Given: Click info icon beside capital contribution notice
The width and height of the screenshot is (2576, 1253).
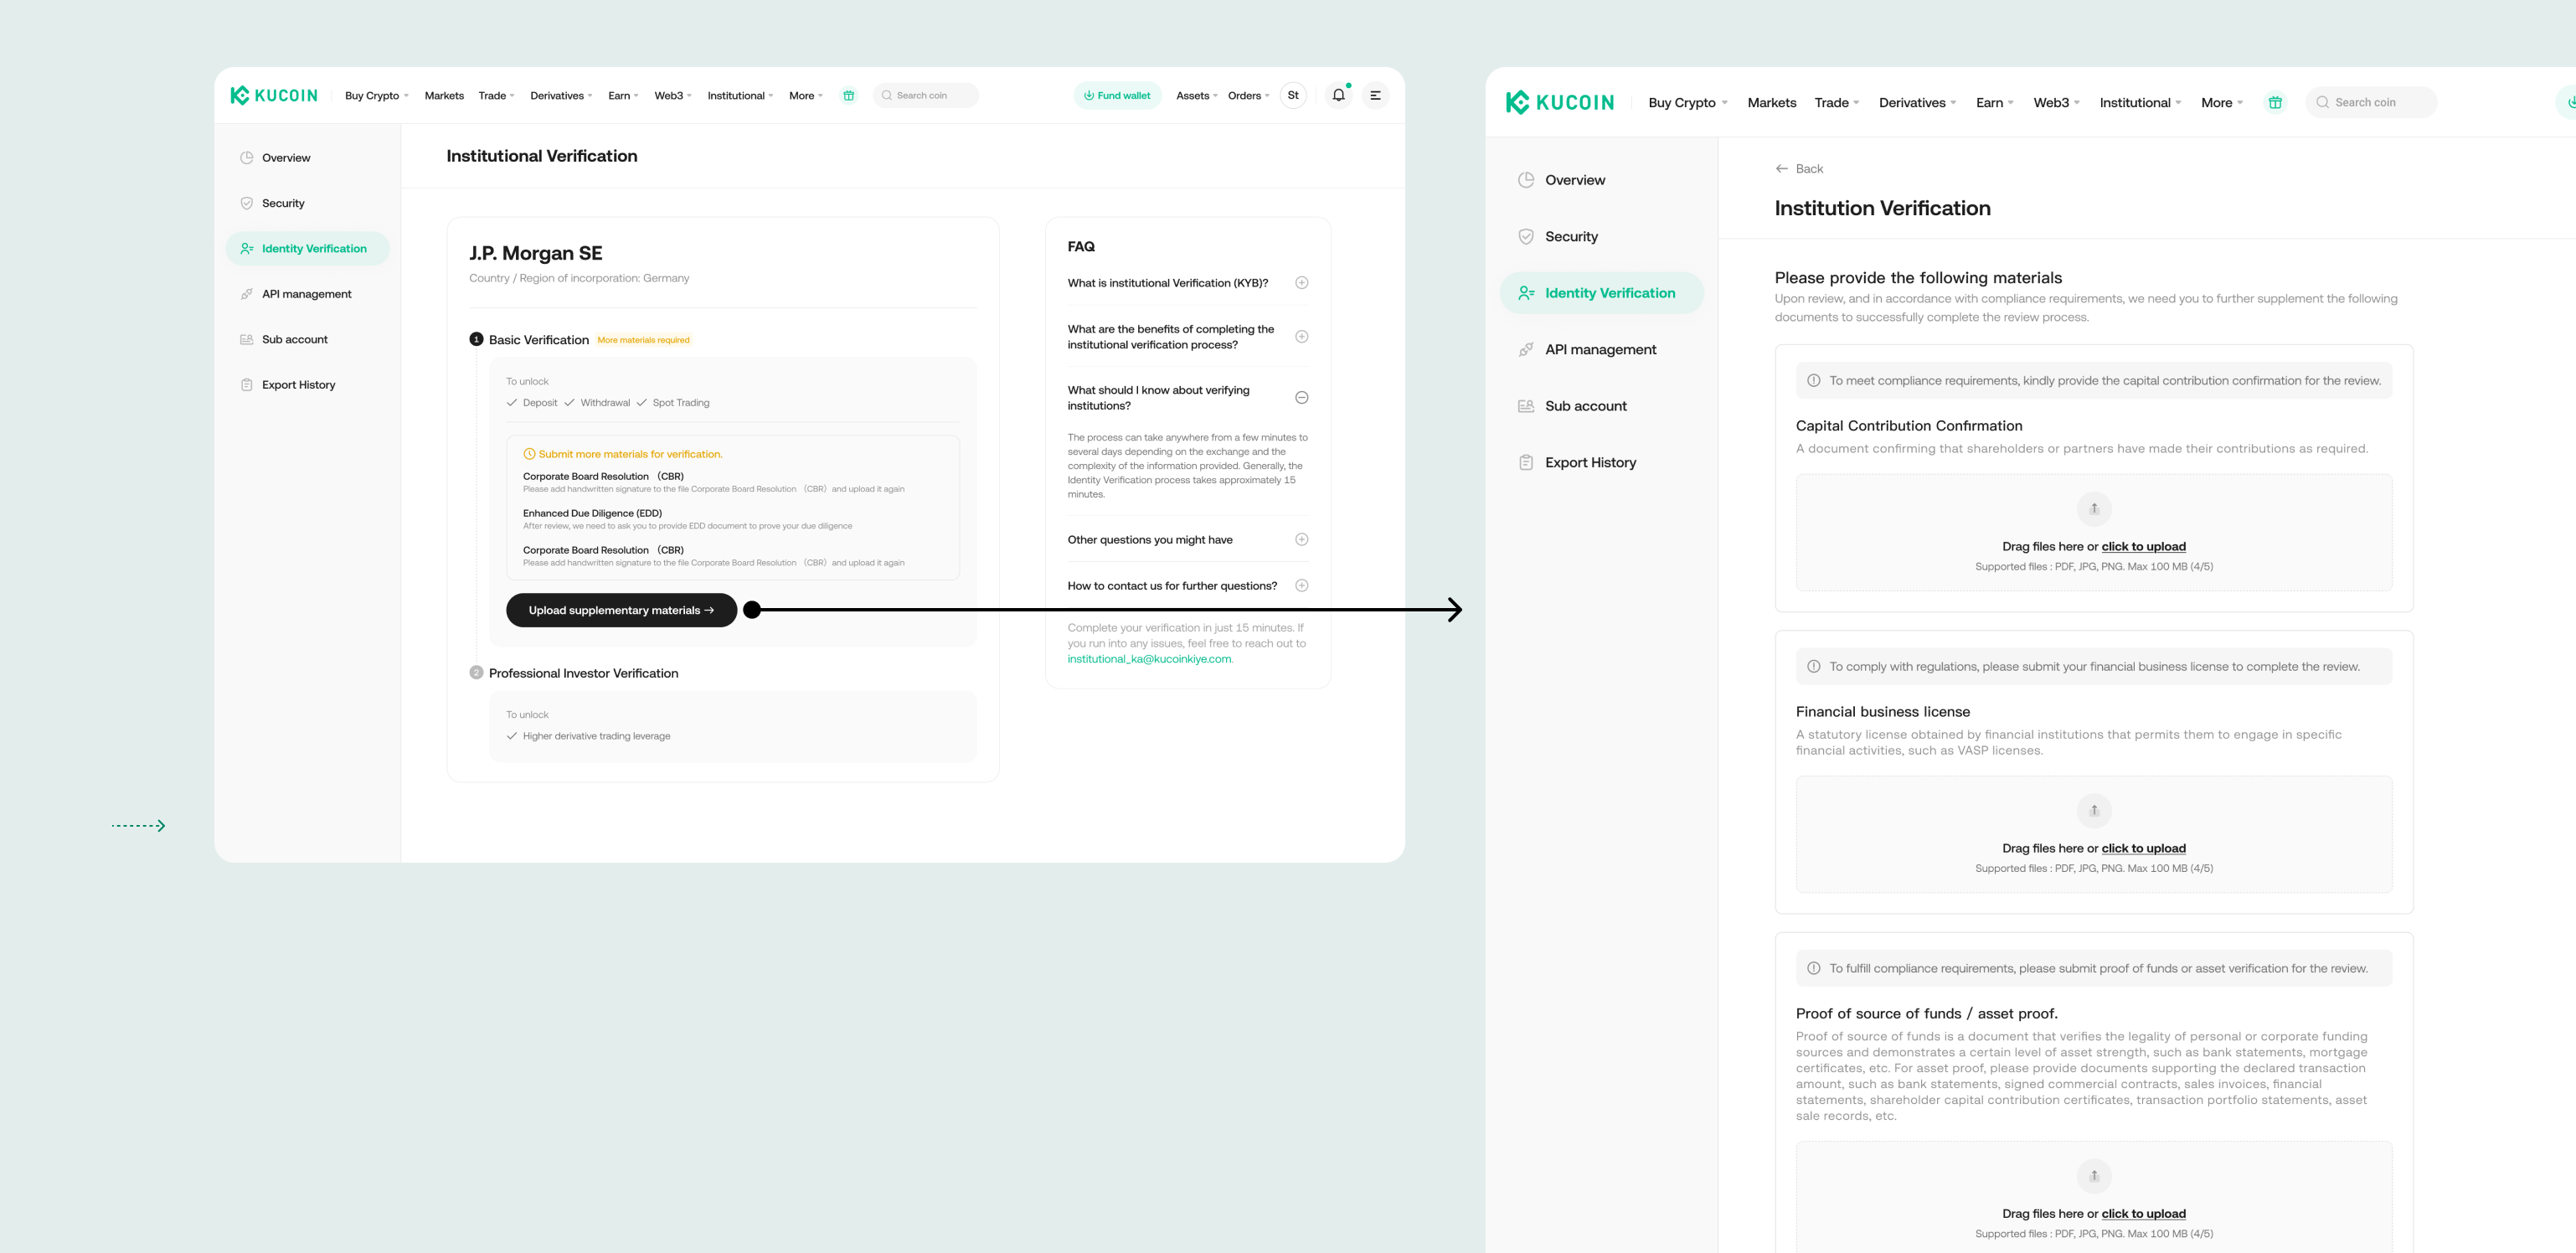Looking at the screenshot, I should [x=1814, y=380].
